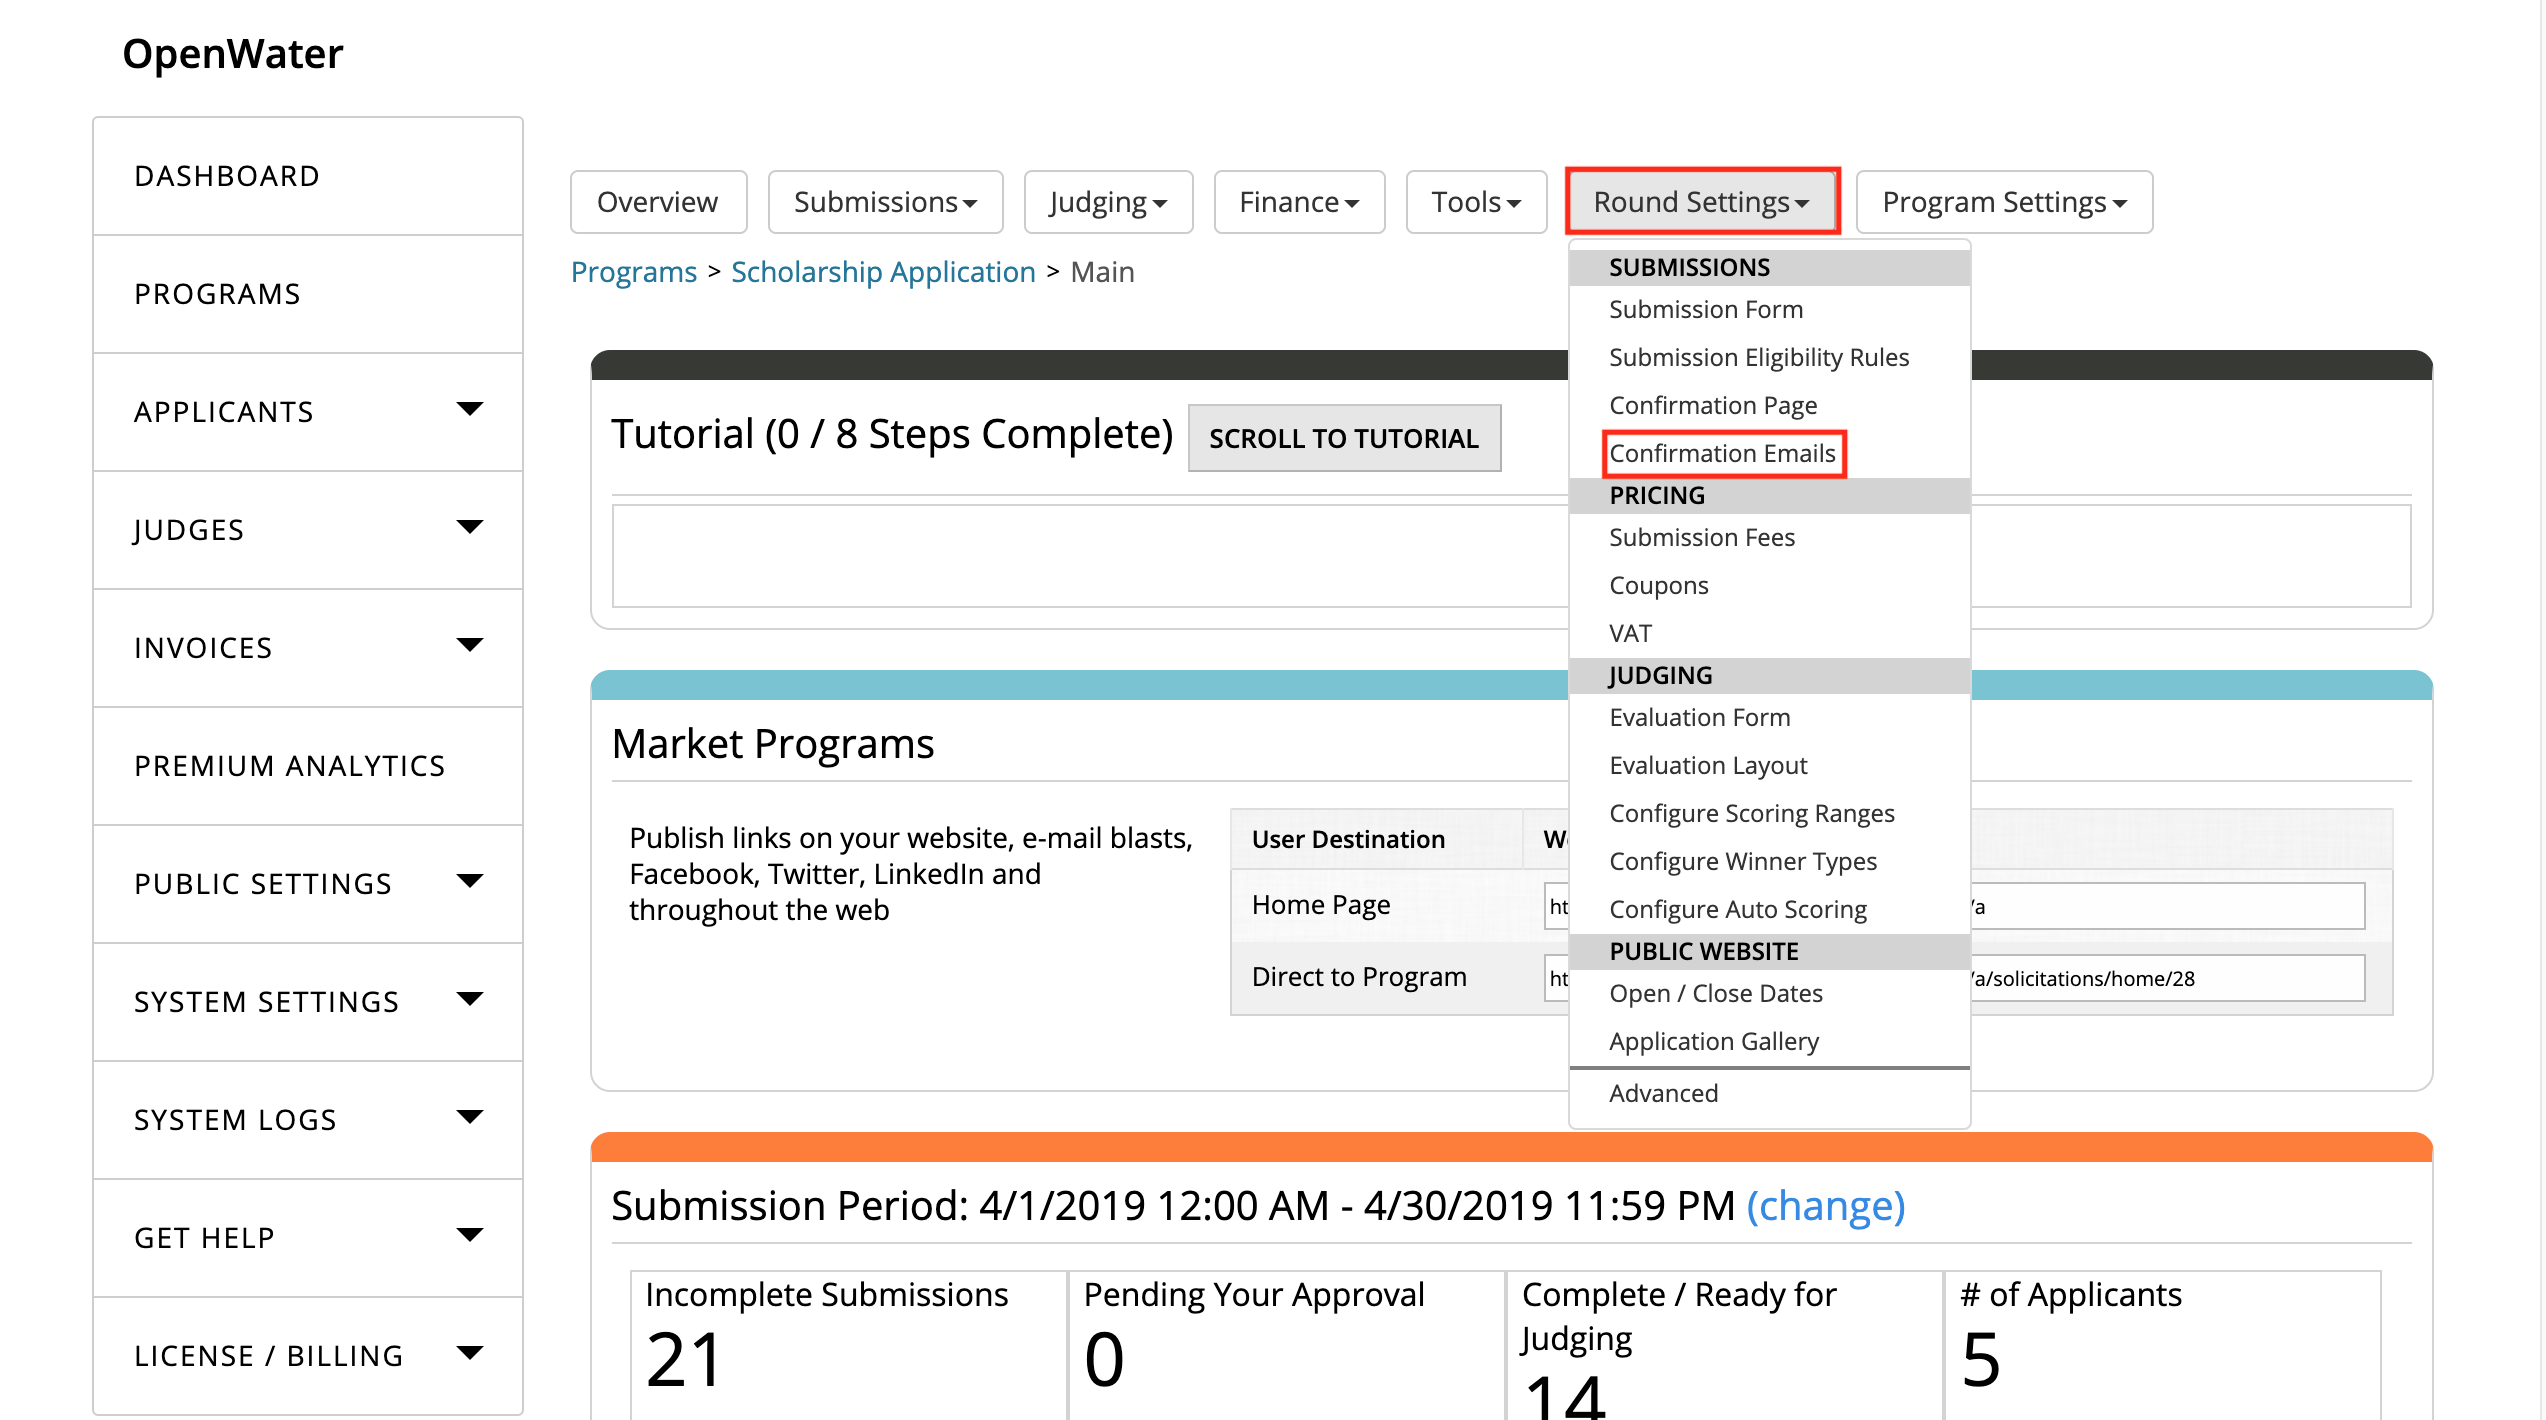Open the Judges sidebar label

(189, 530)
